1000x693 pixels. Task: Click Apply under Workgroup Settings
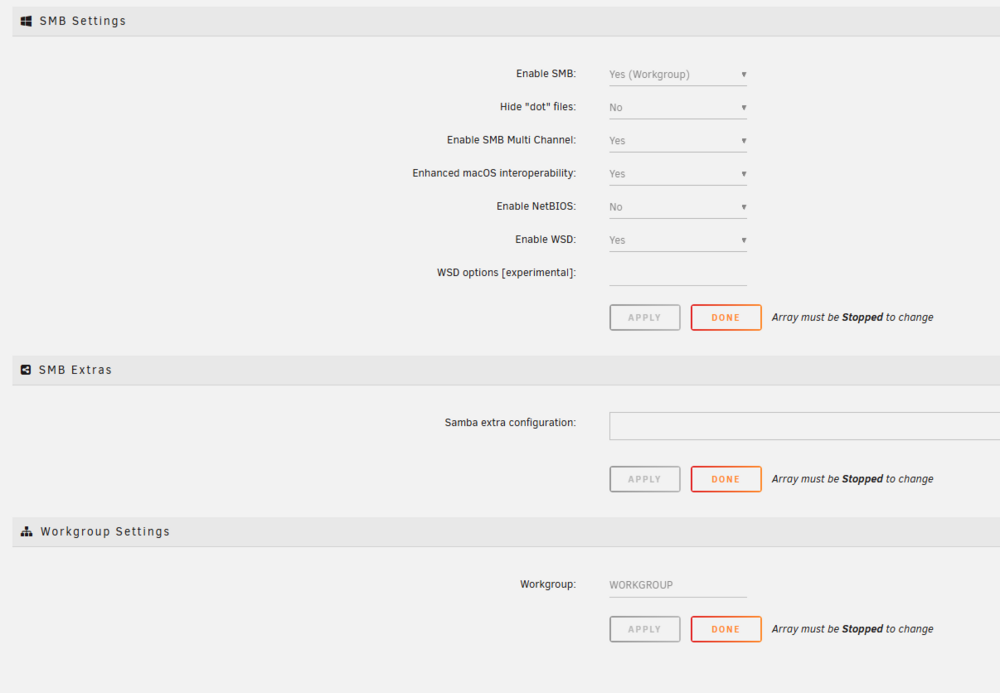coord(645,629)
